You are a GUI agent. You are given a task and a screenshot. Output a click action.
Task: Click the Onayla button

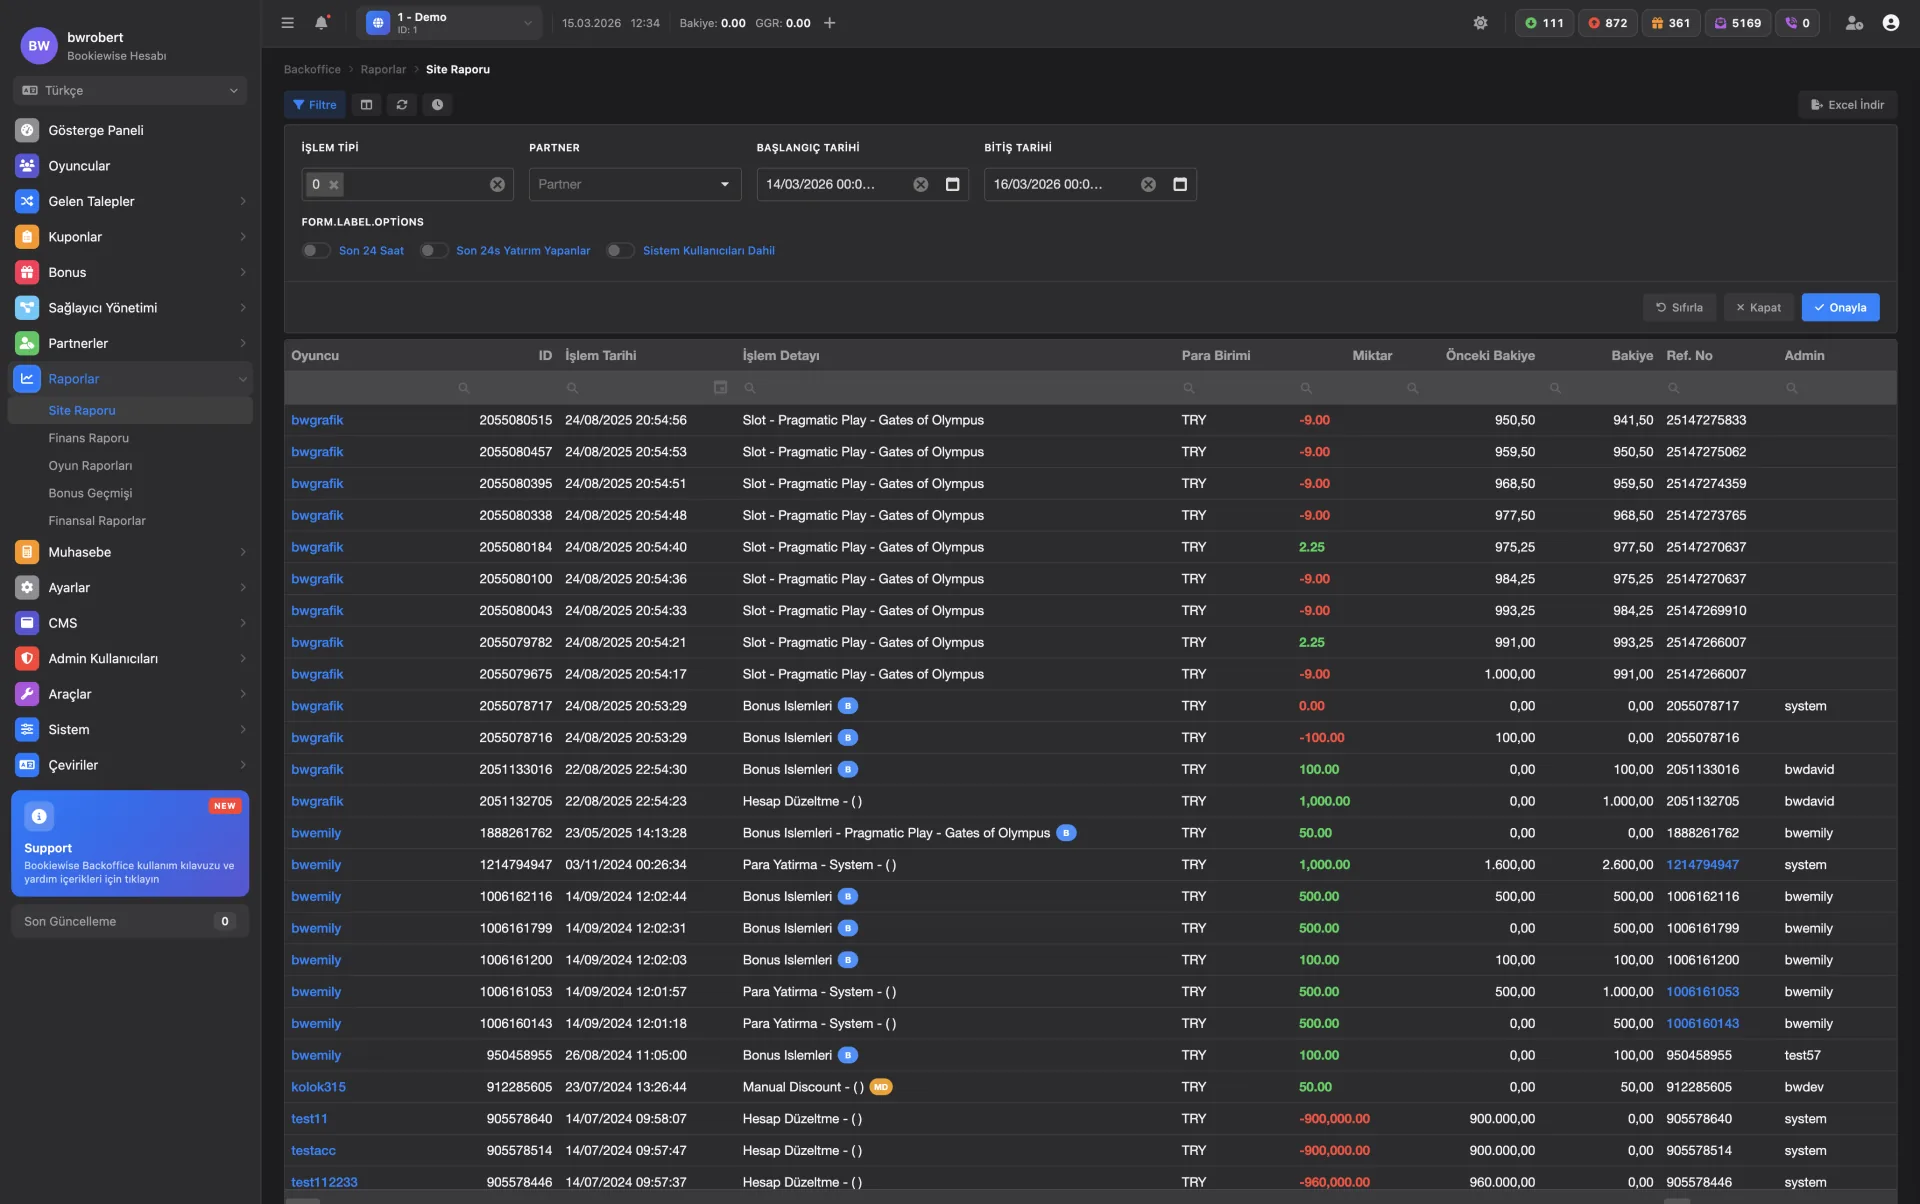1840,308
